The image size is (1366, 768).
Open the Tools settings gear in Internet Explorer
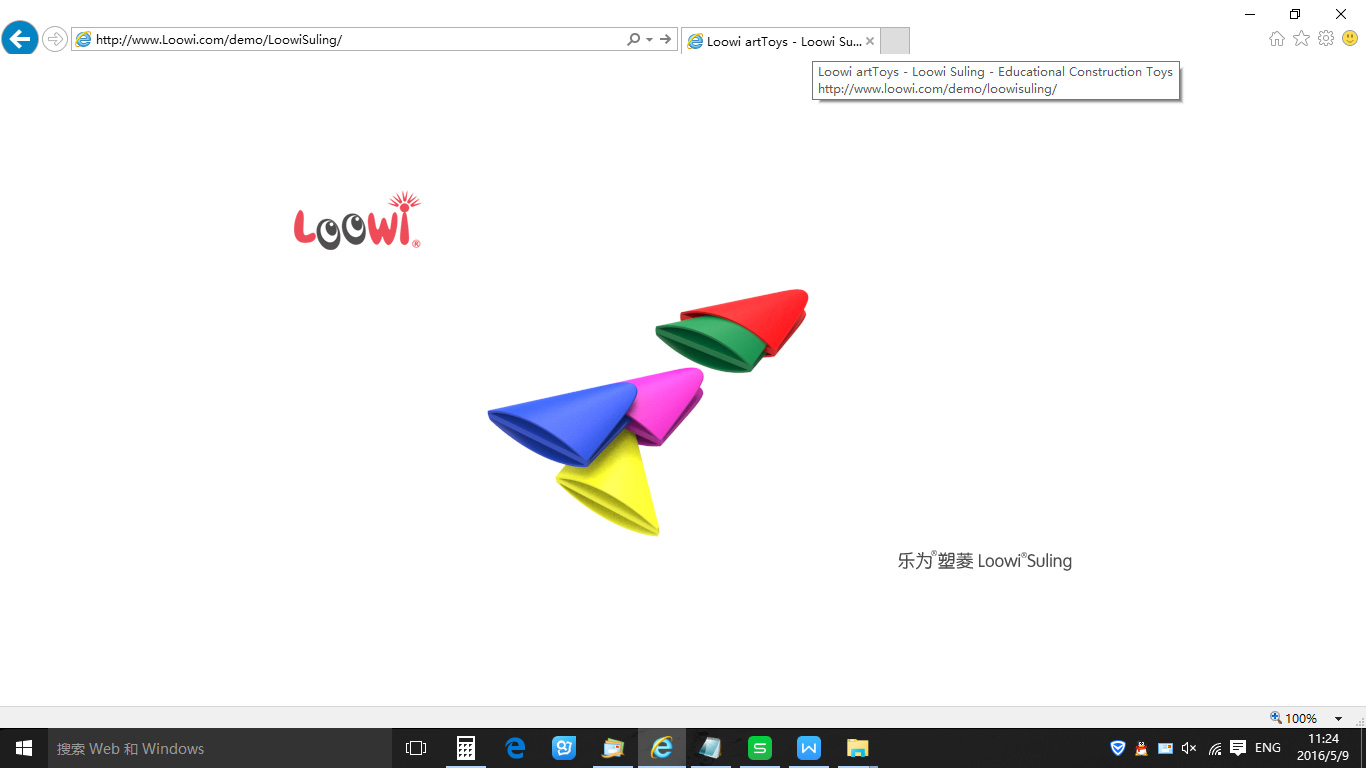[1324, 38]
